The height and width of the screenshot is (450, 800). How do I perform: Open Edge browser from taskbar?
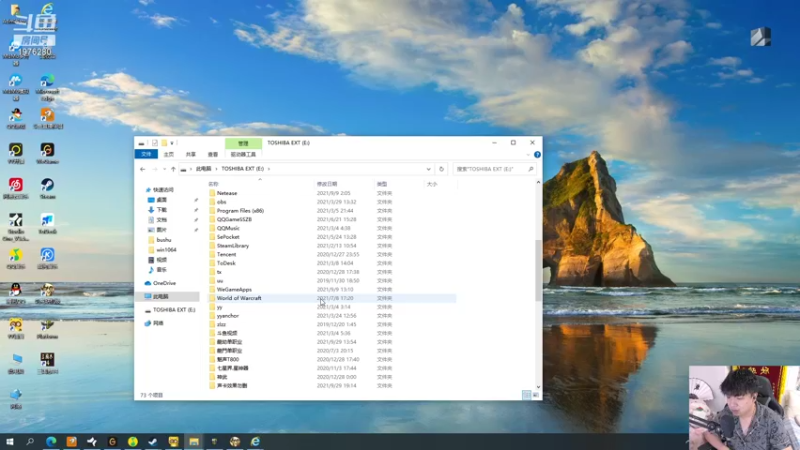click(51, 441)
